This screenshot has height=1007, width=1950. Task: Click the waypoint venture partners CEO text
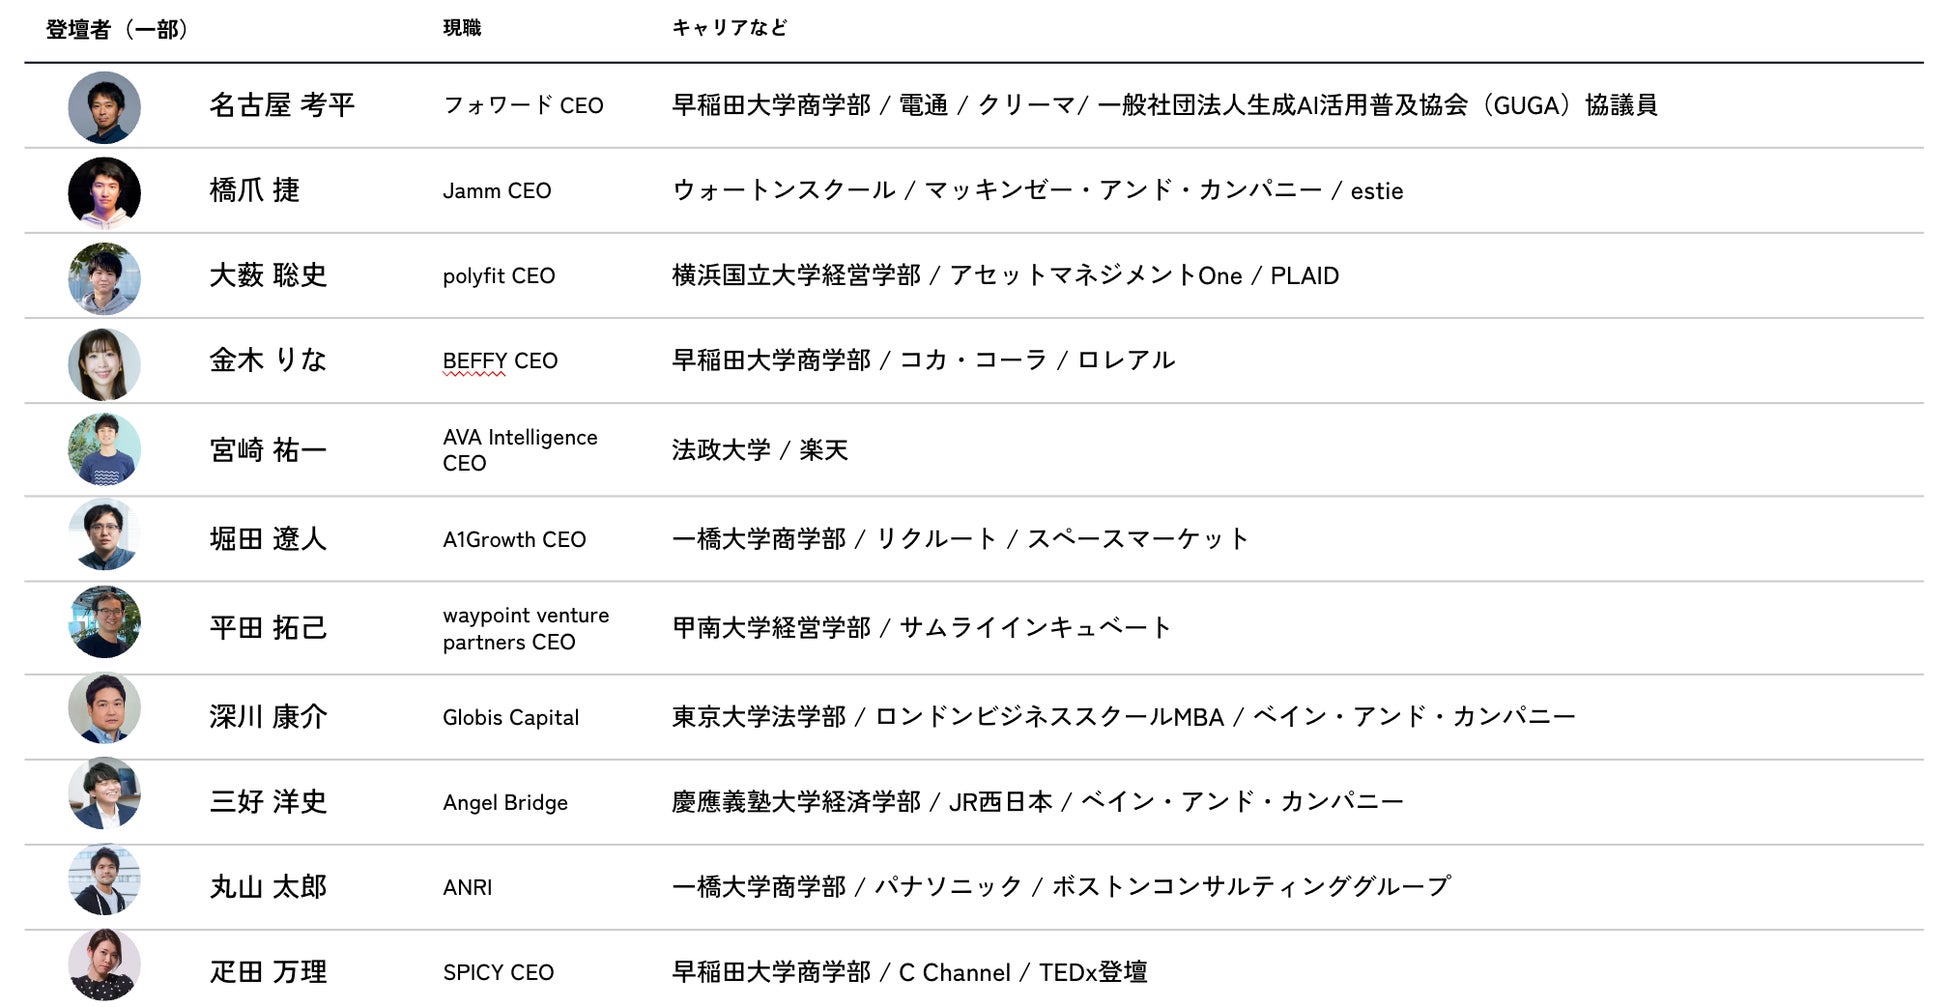[x=526, y=628]
